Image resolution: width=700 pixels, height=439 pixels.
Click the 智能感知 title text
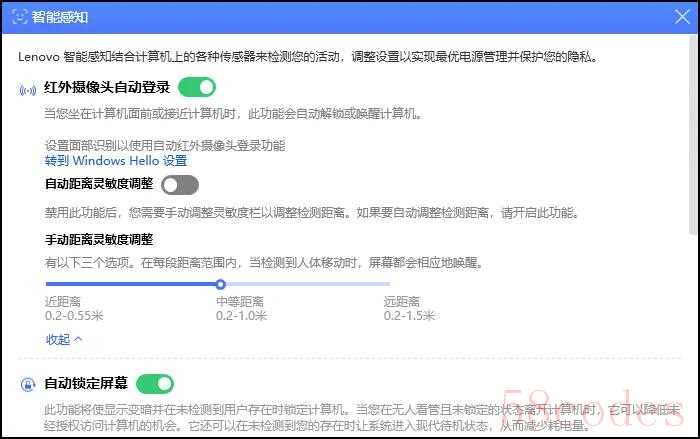click(x=60, y=16)
